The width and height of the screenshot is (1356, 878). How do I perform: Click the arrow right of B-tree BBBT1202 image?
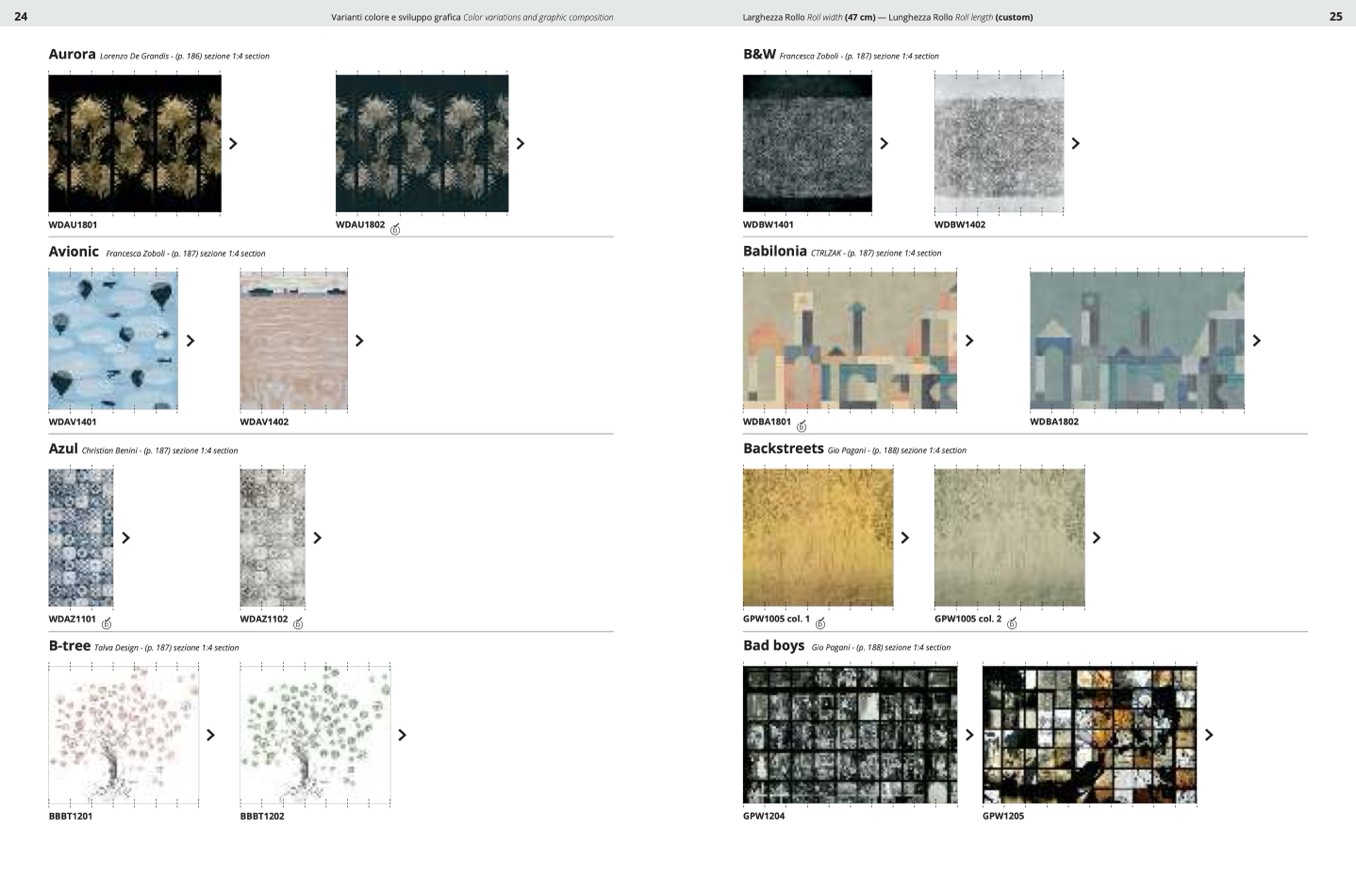coord(402,735)
